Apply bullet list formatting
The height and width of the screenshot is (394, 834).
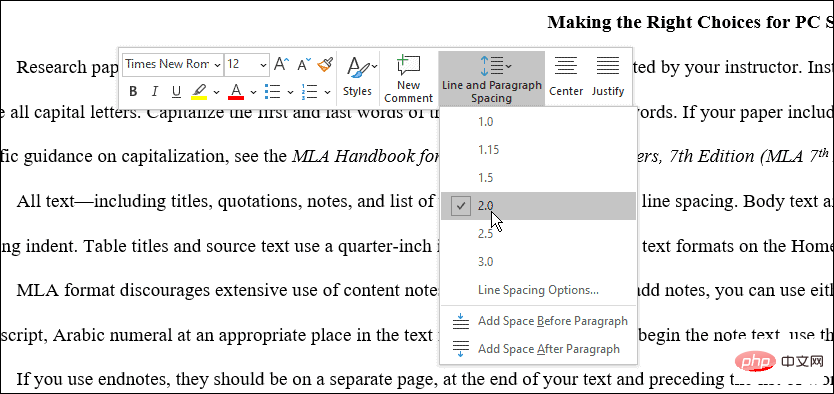point(273,92)
